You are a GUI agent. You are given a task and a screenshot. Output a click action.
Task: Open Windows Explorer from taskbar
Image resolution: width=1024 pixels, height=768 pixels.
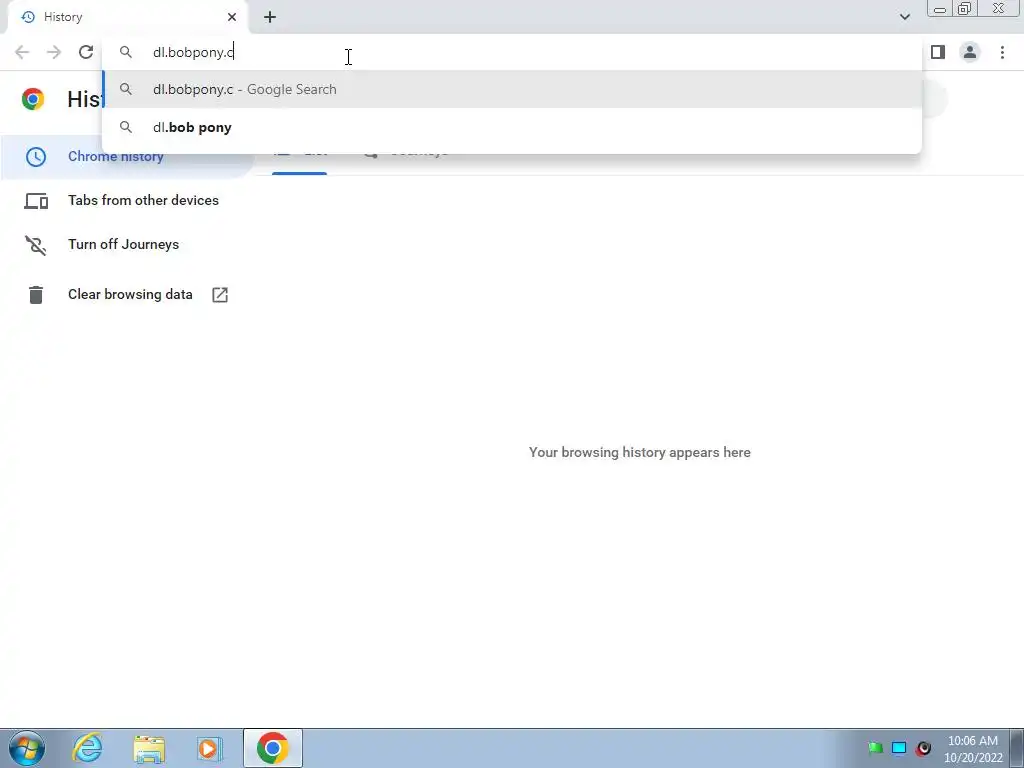149,748
